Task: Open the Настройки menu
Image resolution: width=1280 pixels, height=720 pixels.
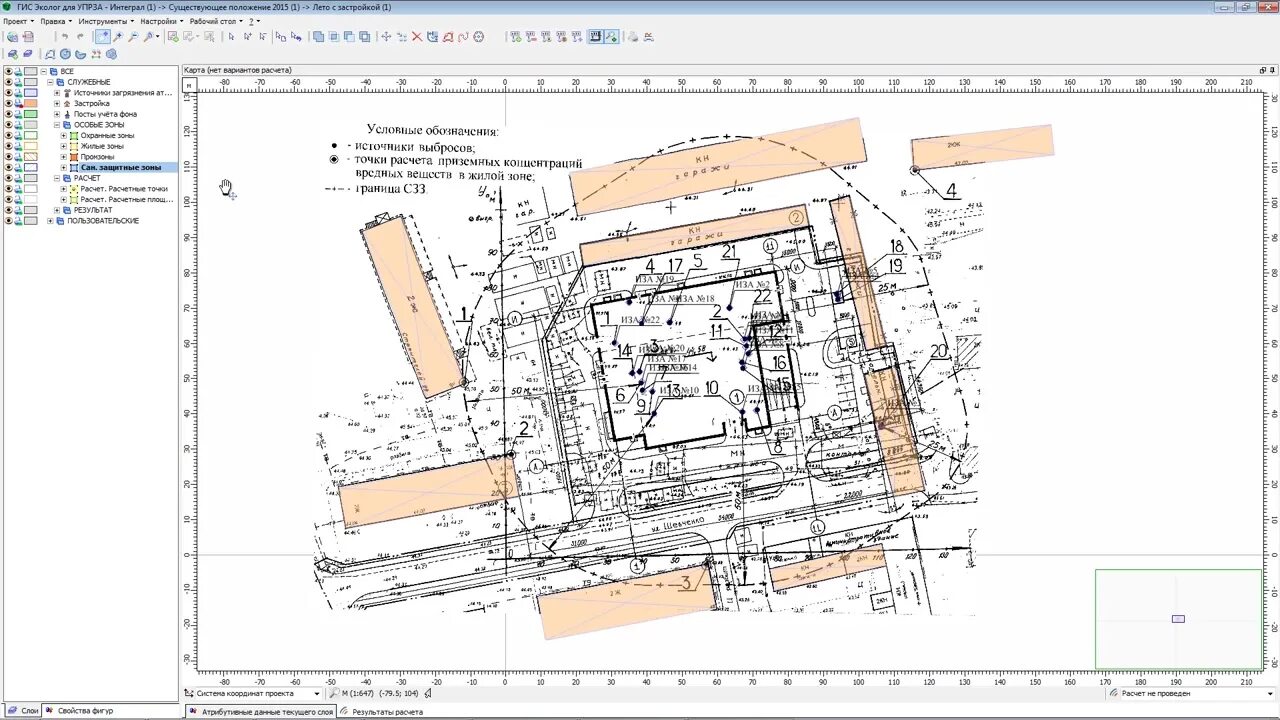Action: click(161, 21)
